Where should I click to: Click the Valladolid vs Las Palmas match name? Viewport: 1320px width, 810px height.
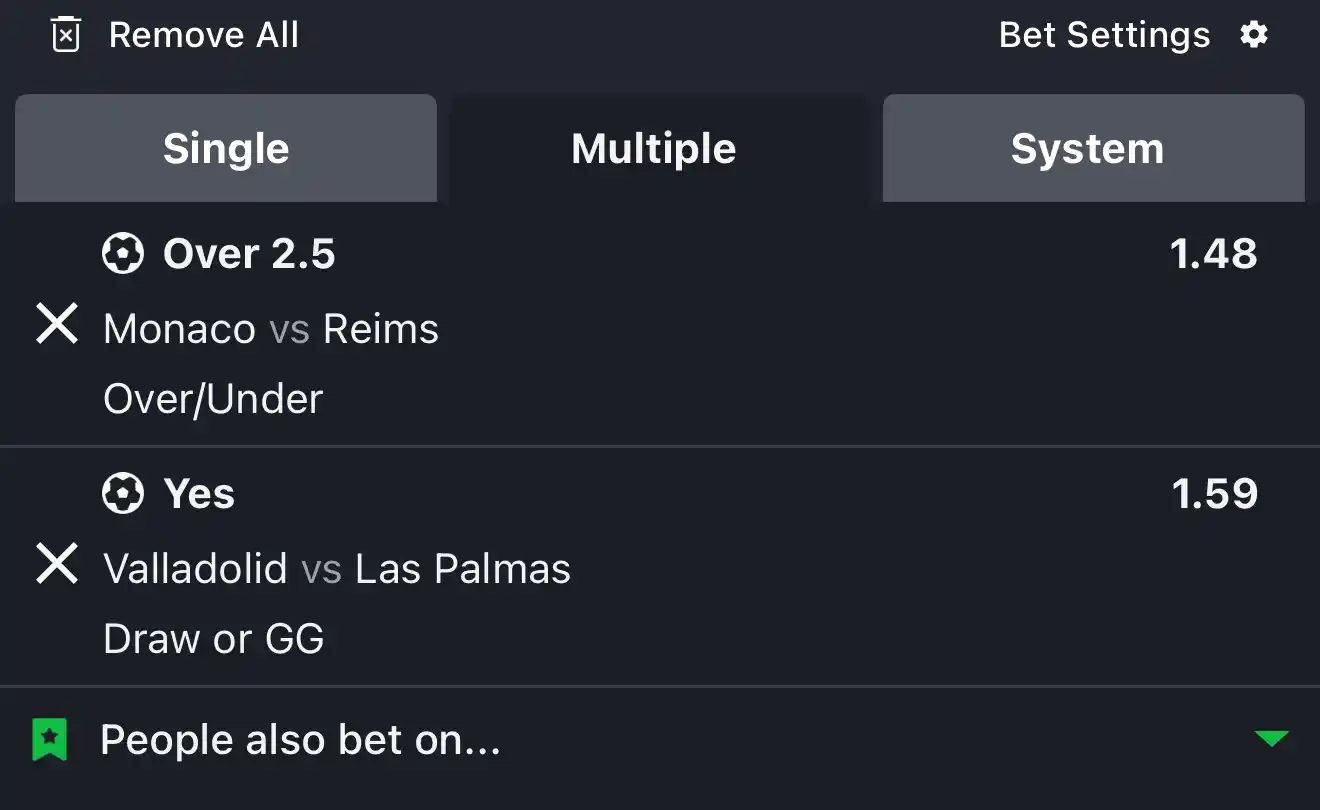point(337,569)
